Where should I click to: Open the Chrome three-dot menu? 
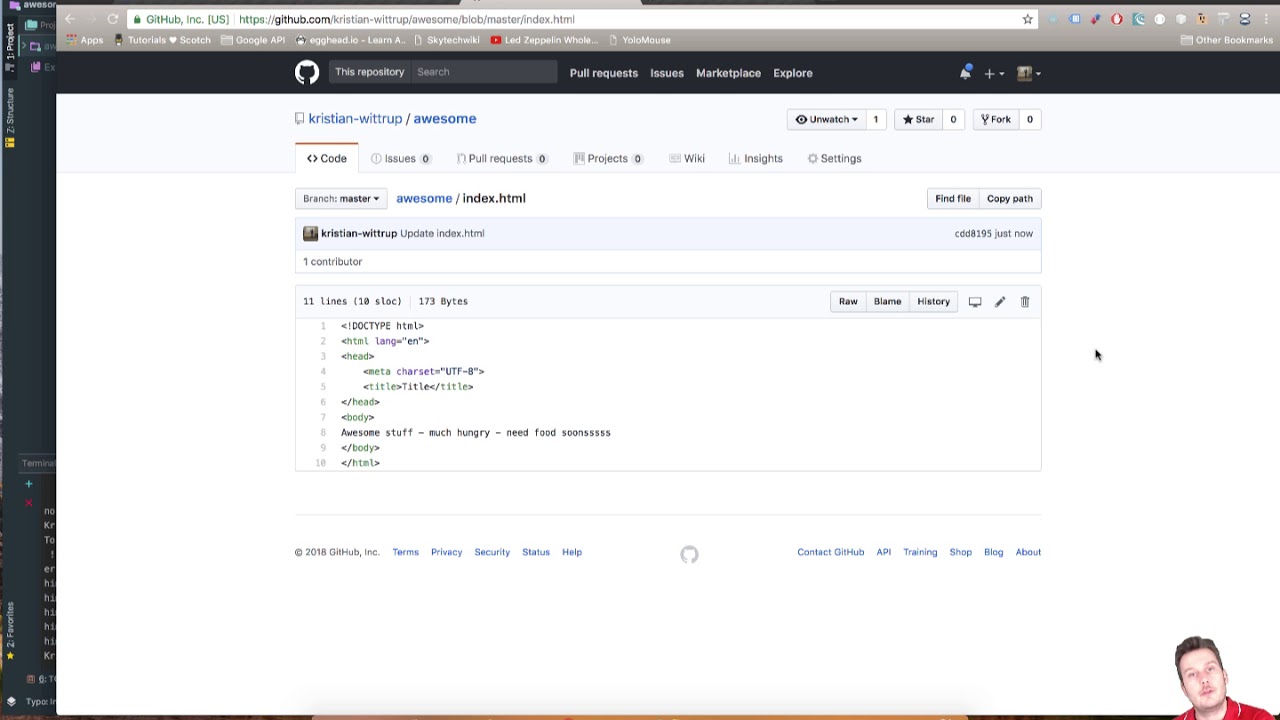click(x=1266, y=19)
